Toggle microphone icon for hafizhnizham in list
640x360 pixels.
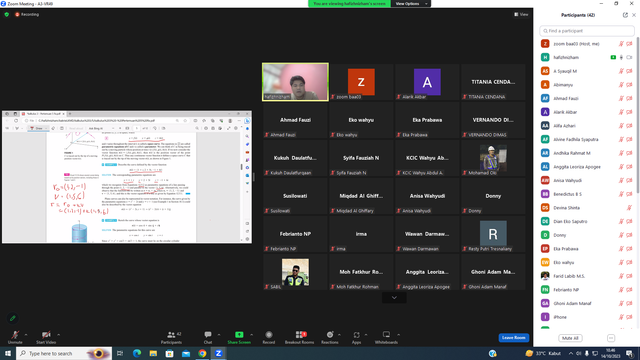tap(621, 58)
